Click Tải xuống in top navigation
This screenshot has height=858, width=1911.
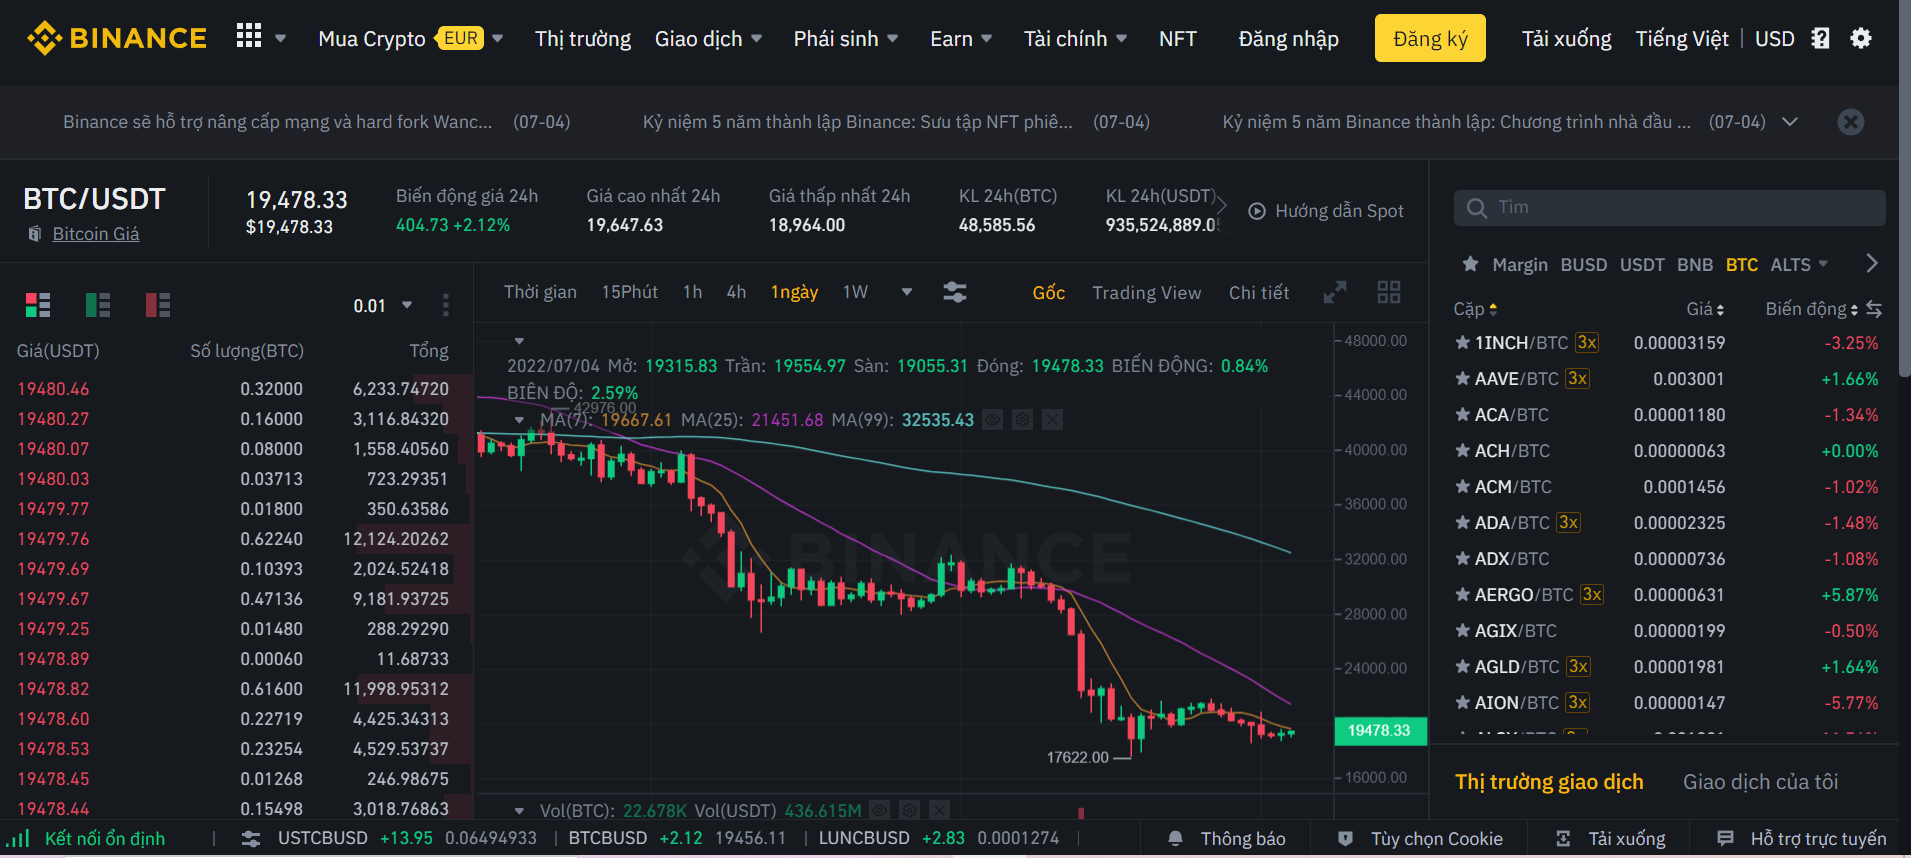1566,39
